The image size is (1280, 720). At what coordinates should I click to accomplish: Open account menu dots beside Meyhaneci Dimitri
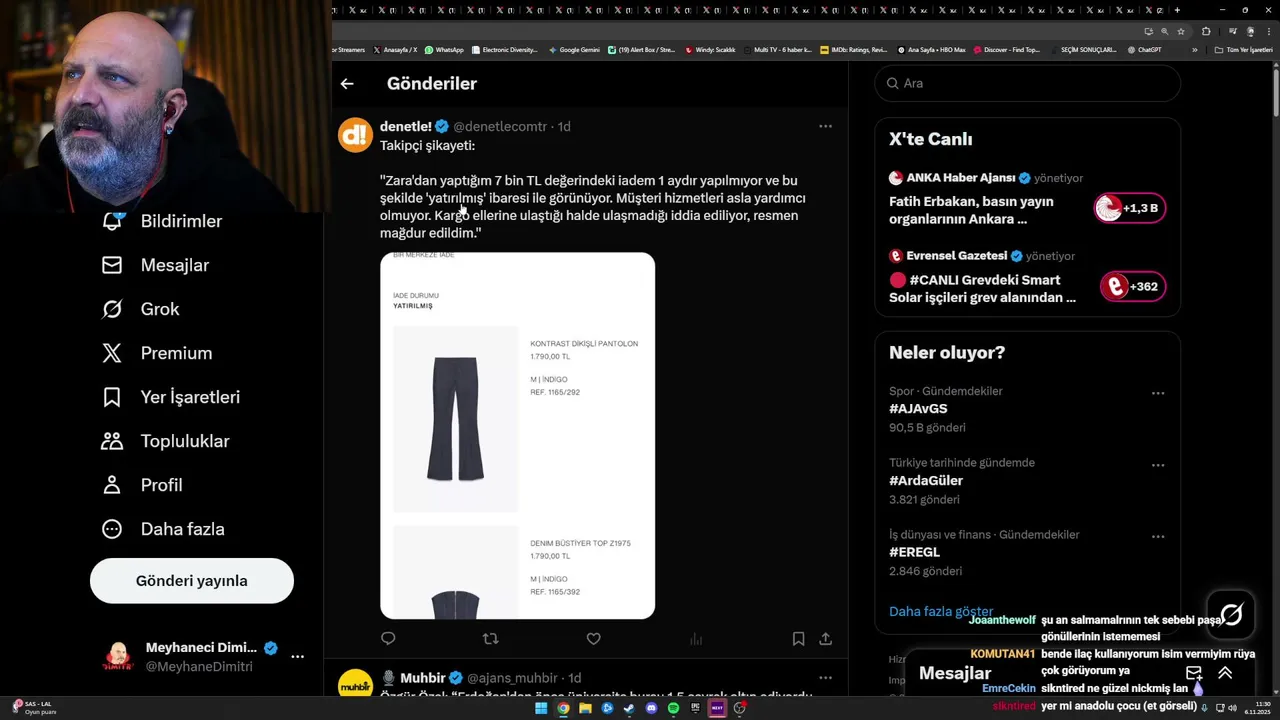coord(297,657)
